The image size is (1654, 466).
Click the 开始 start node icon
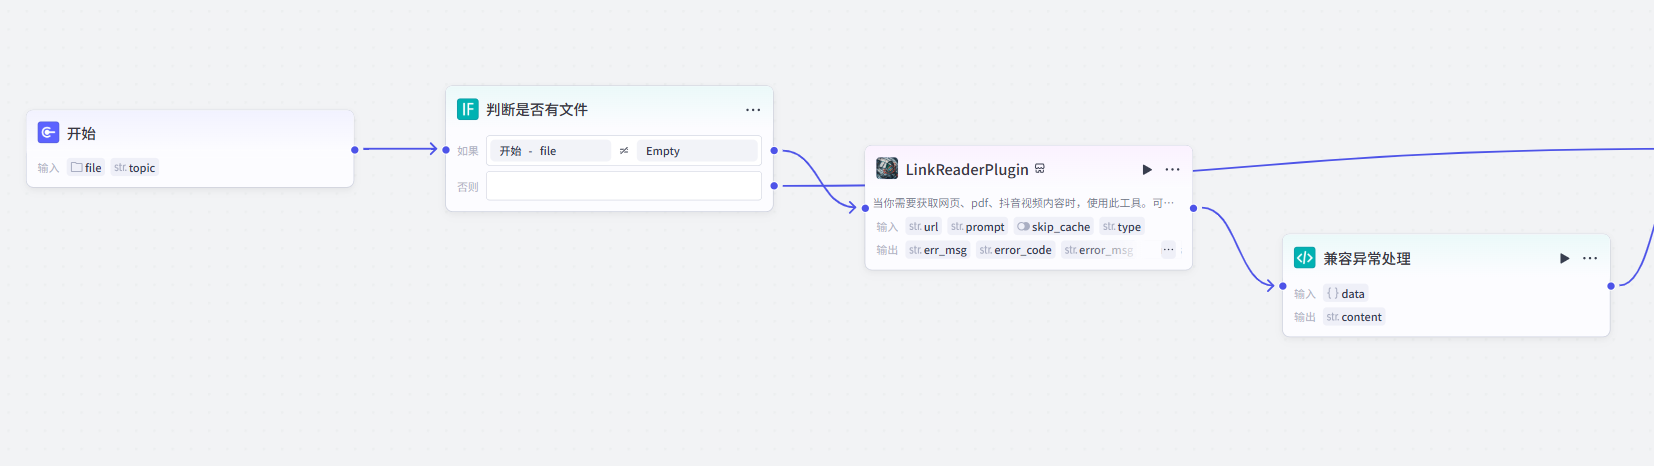pos(48,133)
